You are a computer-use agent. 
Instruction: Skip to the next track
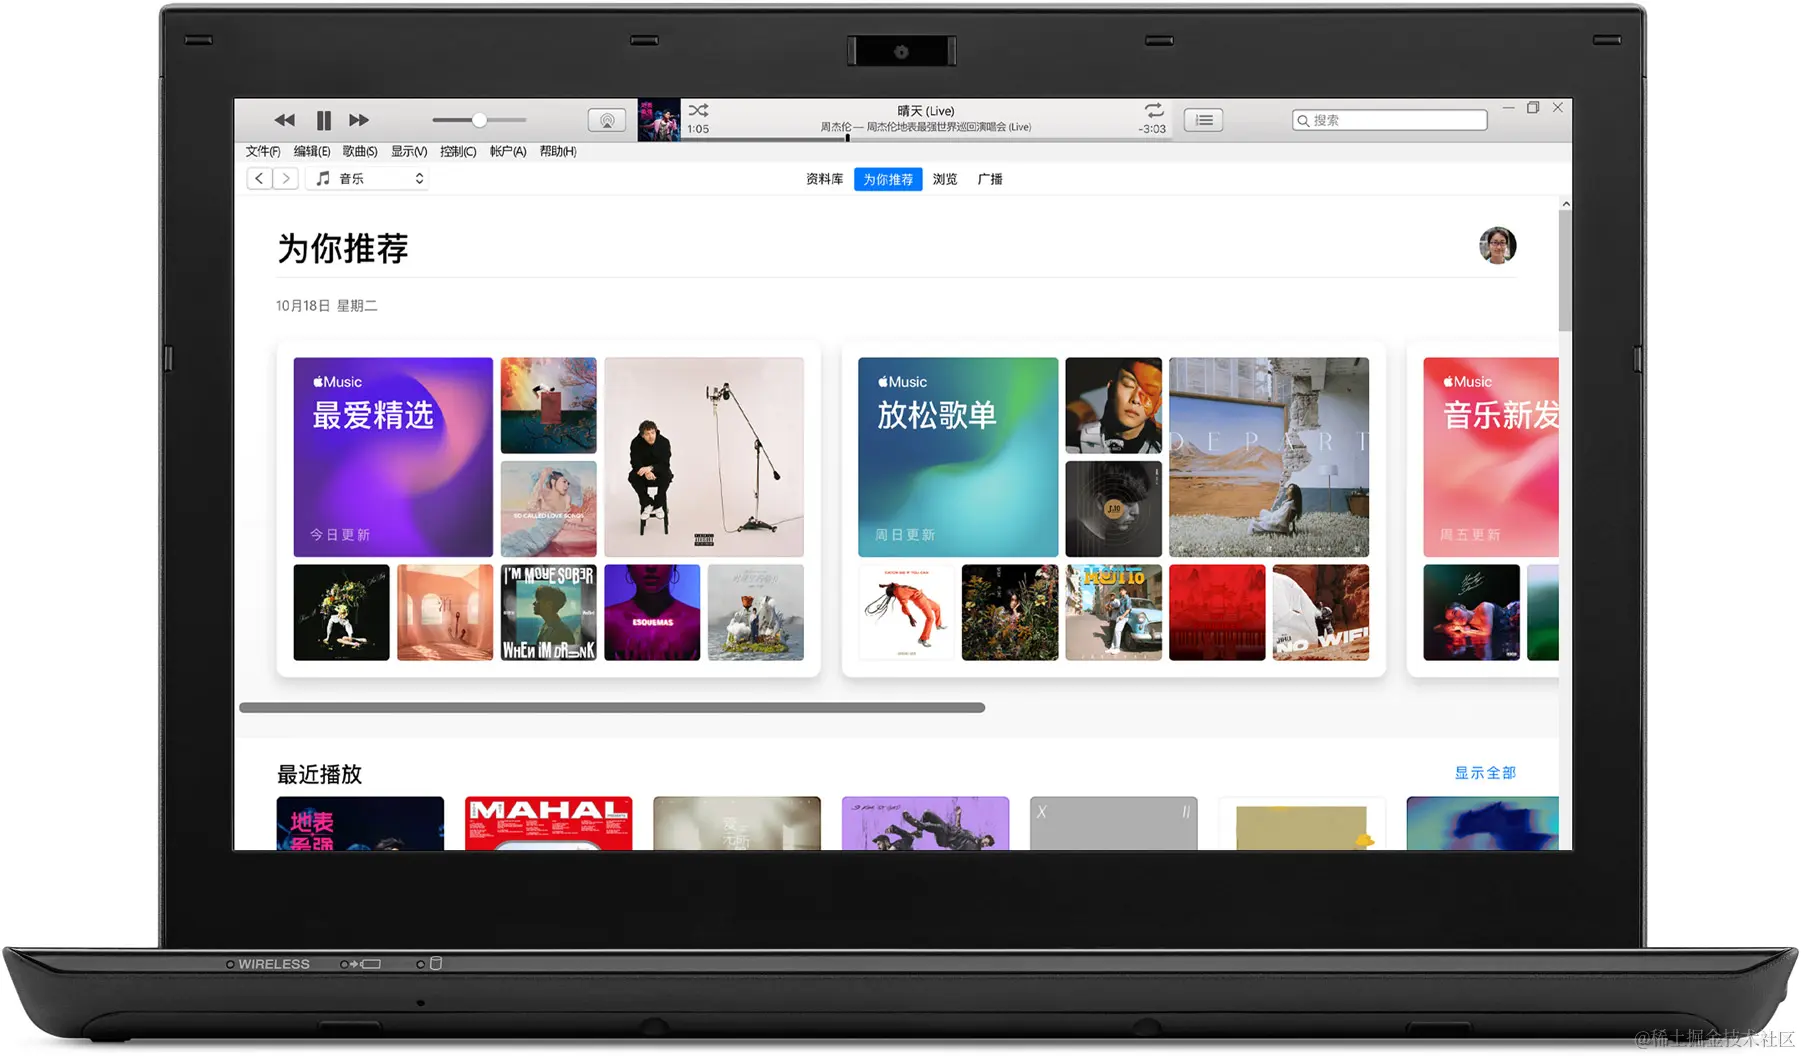click(358, 120)
